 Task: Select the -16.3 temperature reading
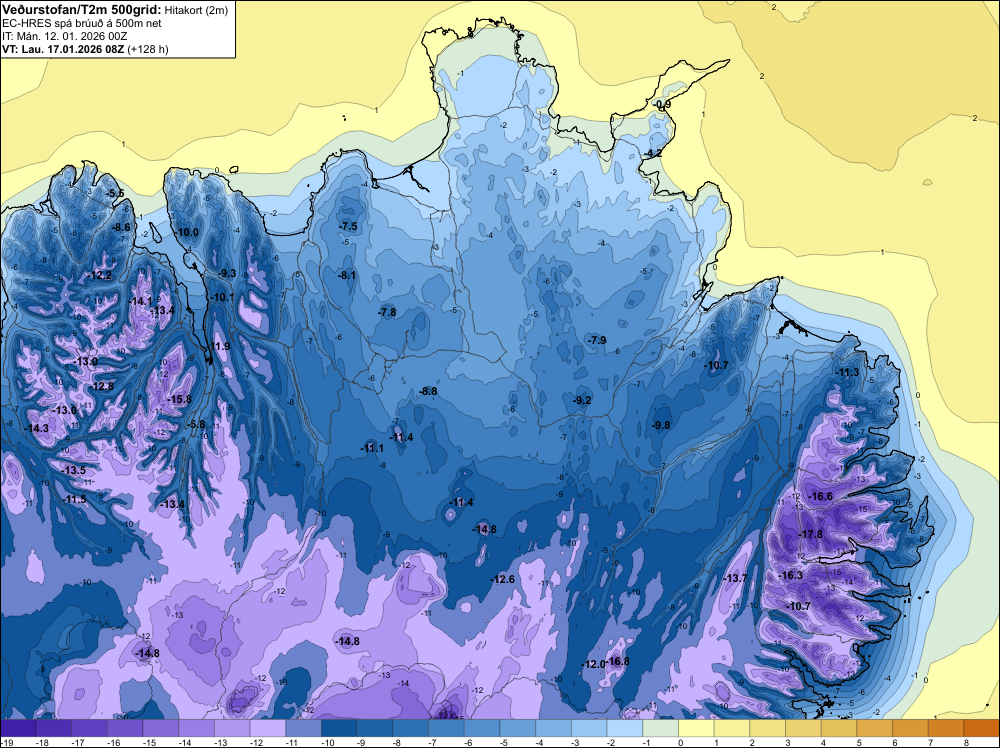click(791, 575)
